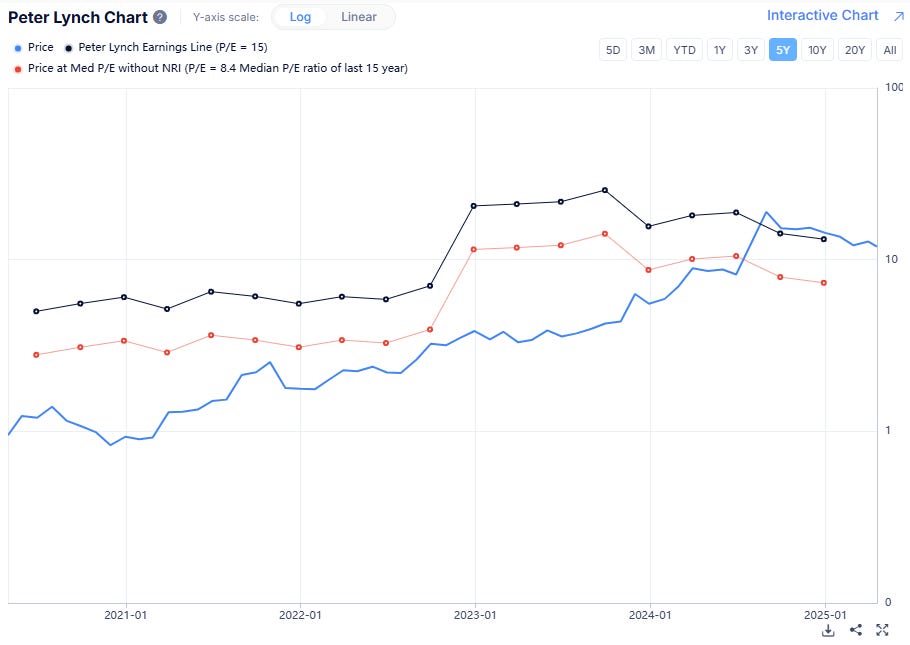
Task: Select the 5Y time range
Action: point(783,50)
